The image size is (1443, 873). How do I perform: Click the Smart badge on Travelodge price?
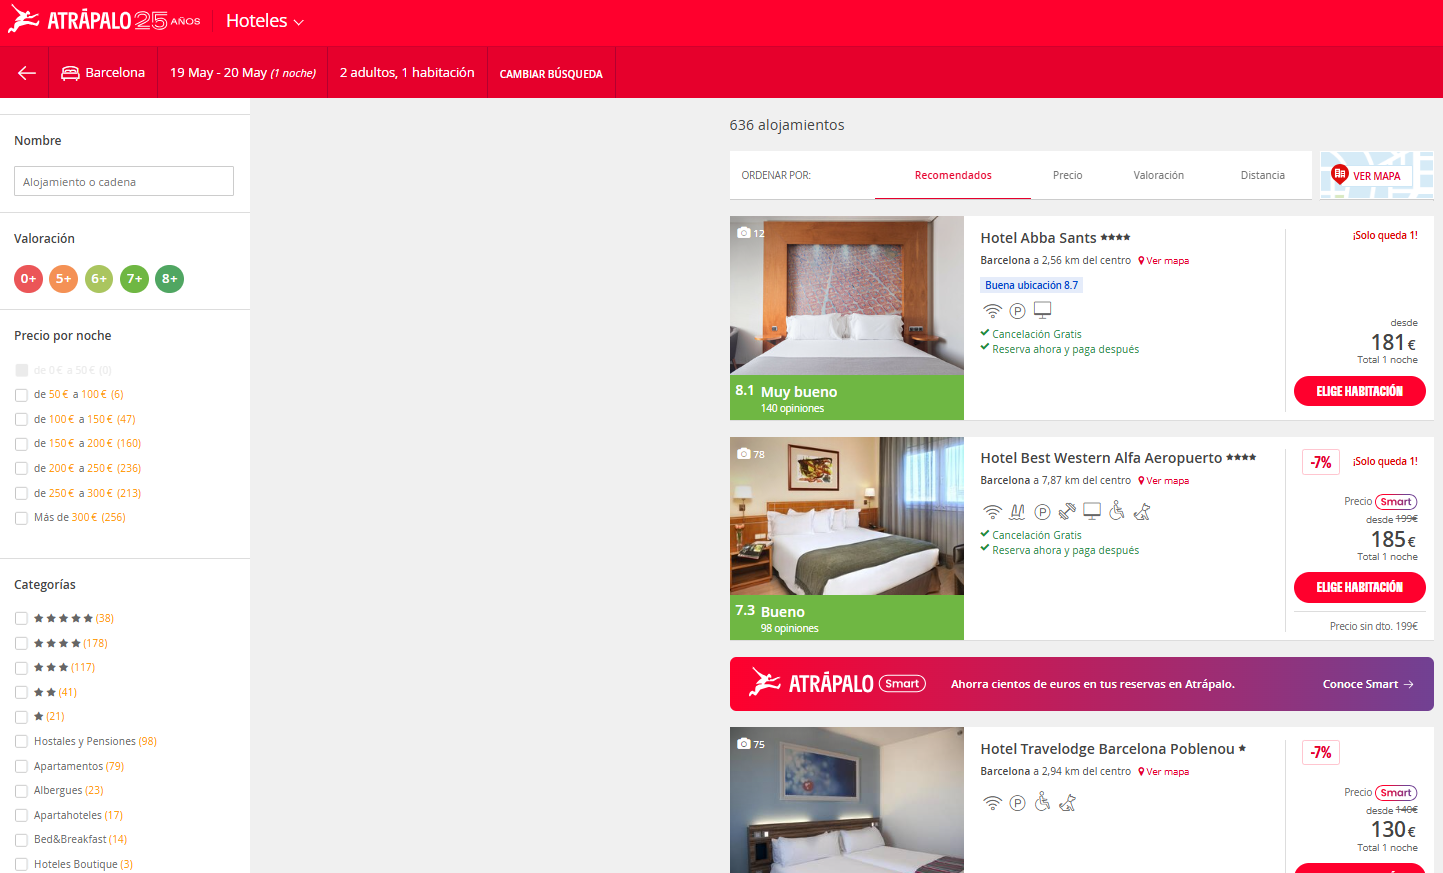[x=1396, y=793]
